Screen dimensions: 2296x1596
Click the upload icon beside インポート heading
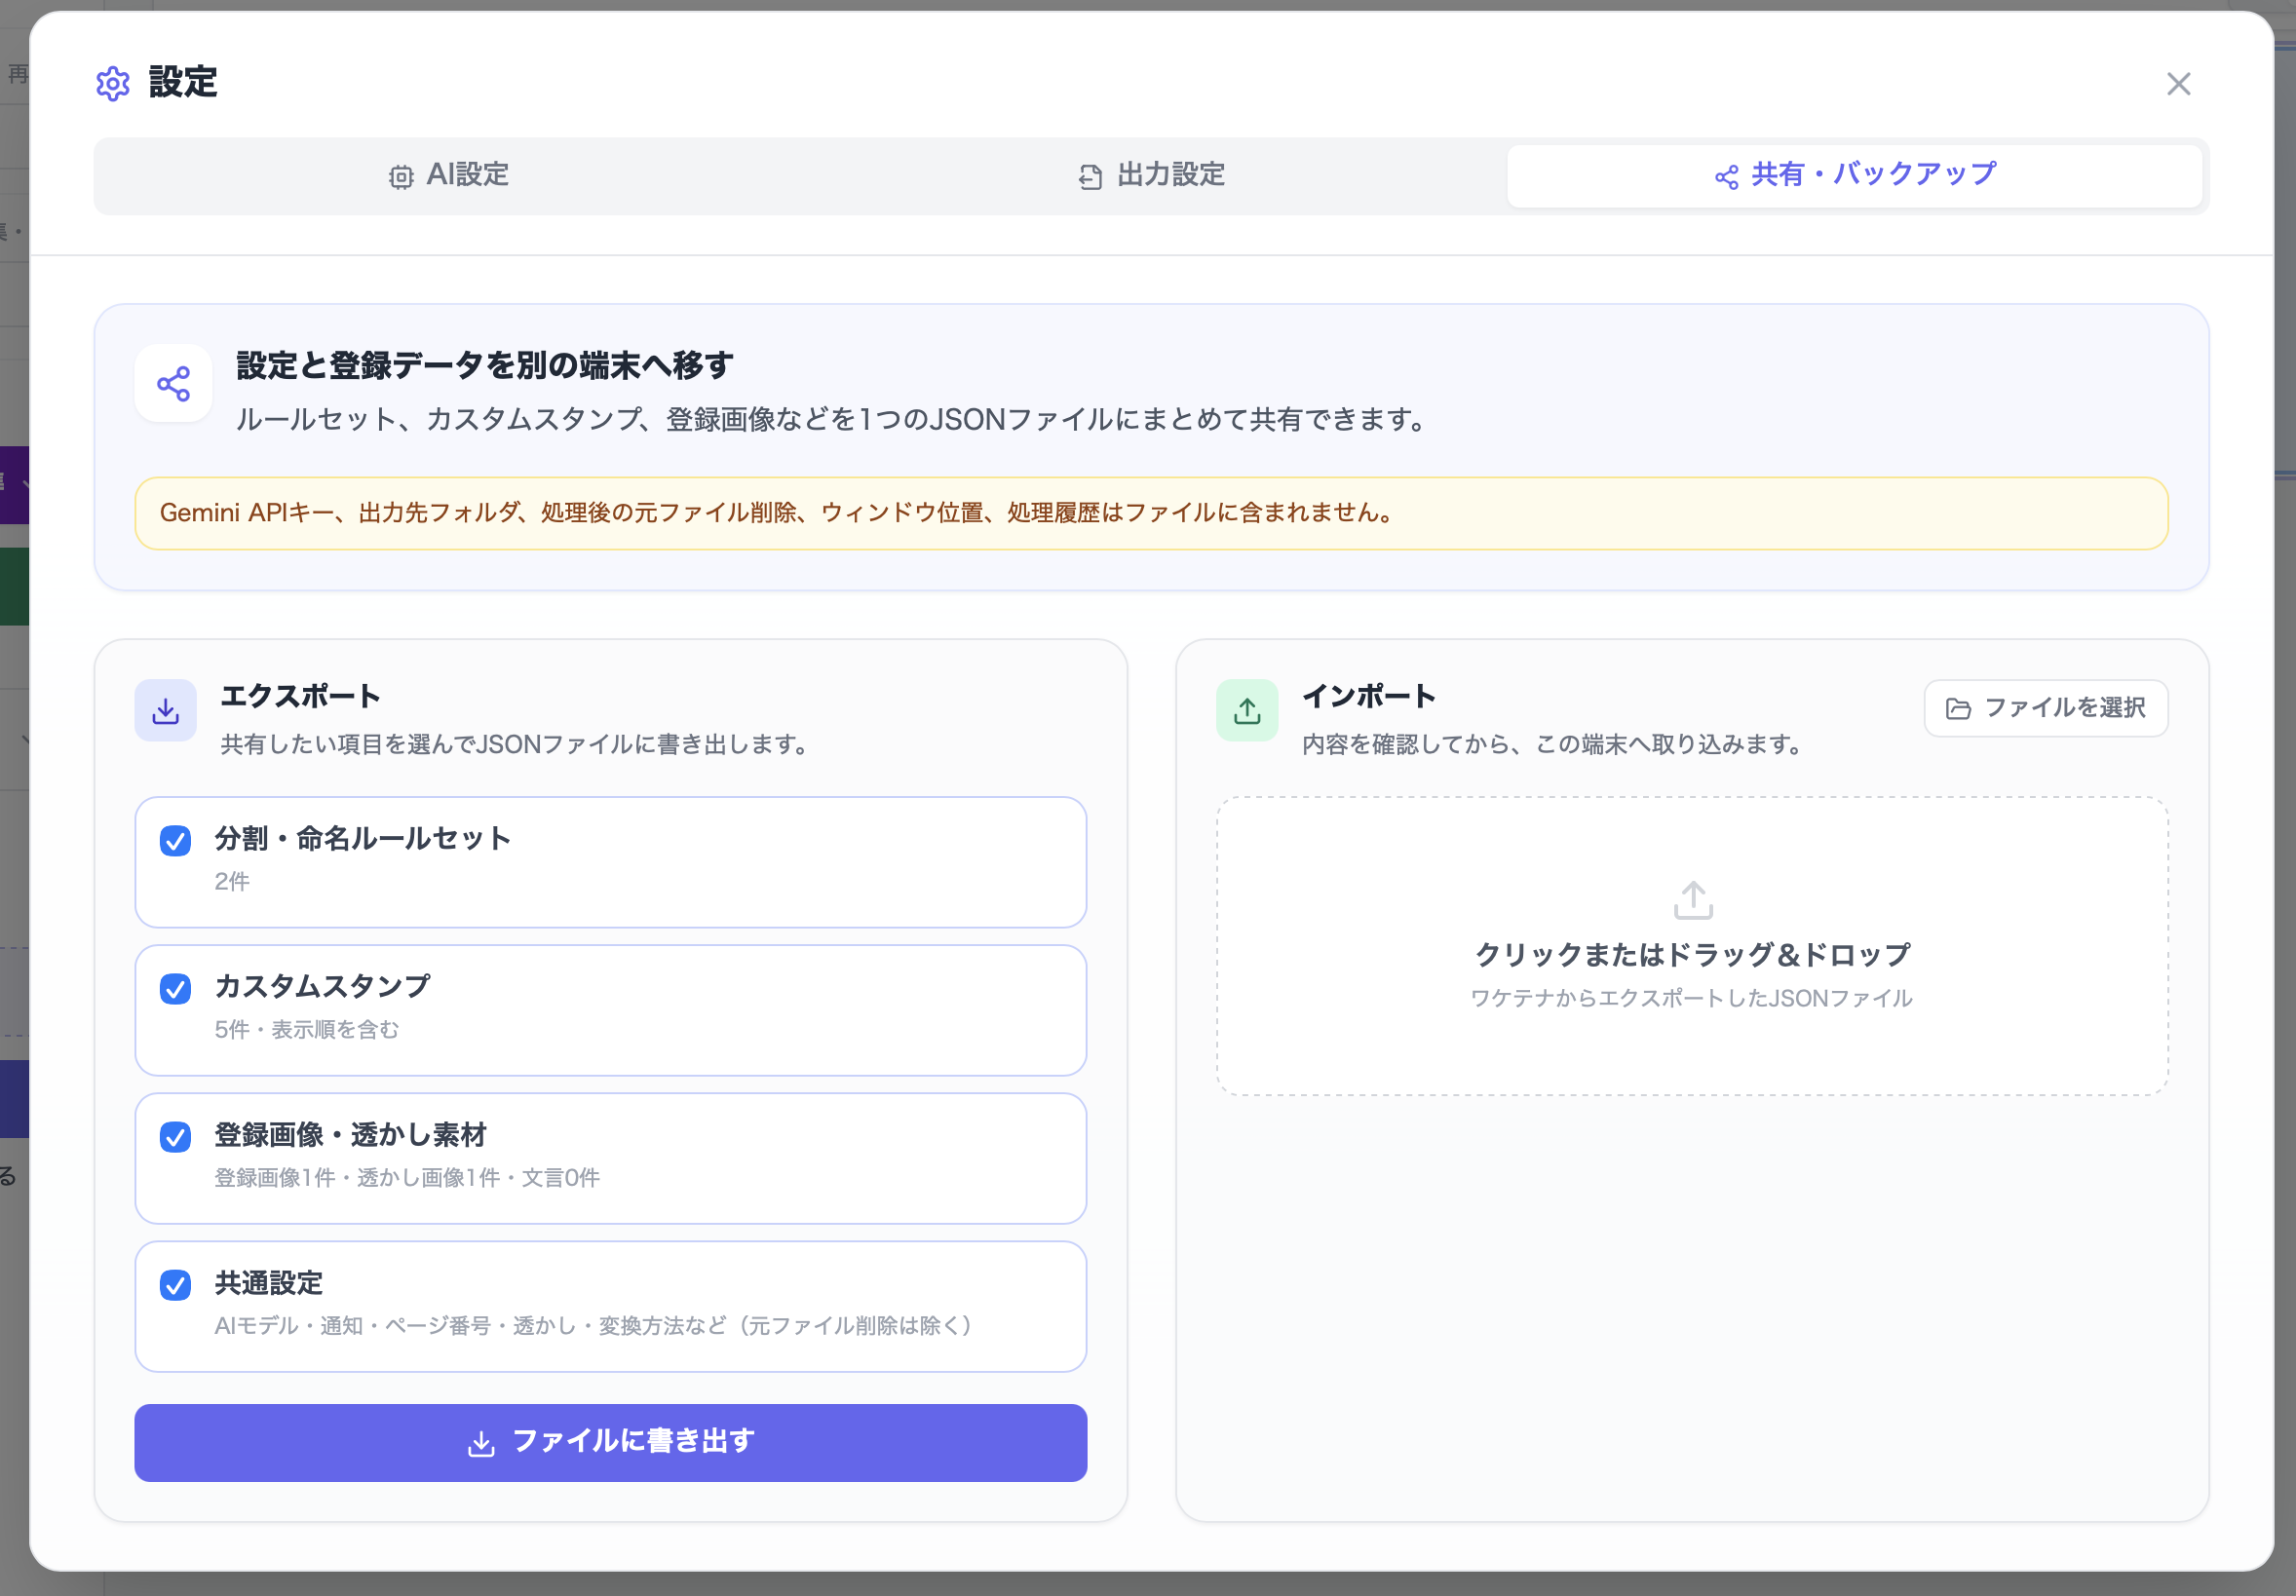pyautogui.click(x=1247, y=711)
